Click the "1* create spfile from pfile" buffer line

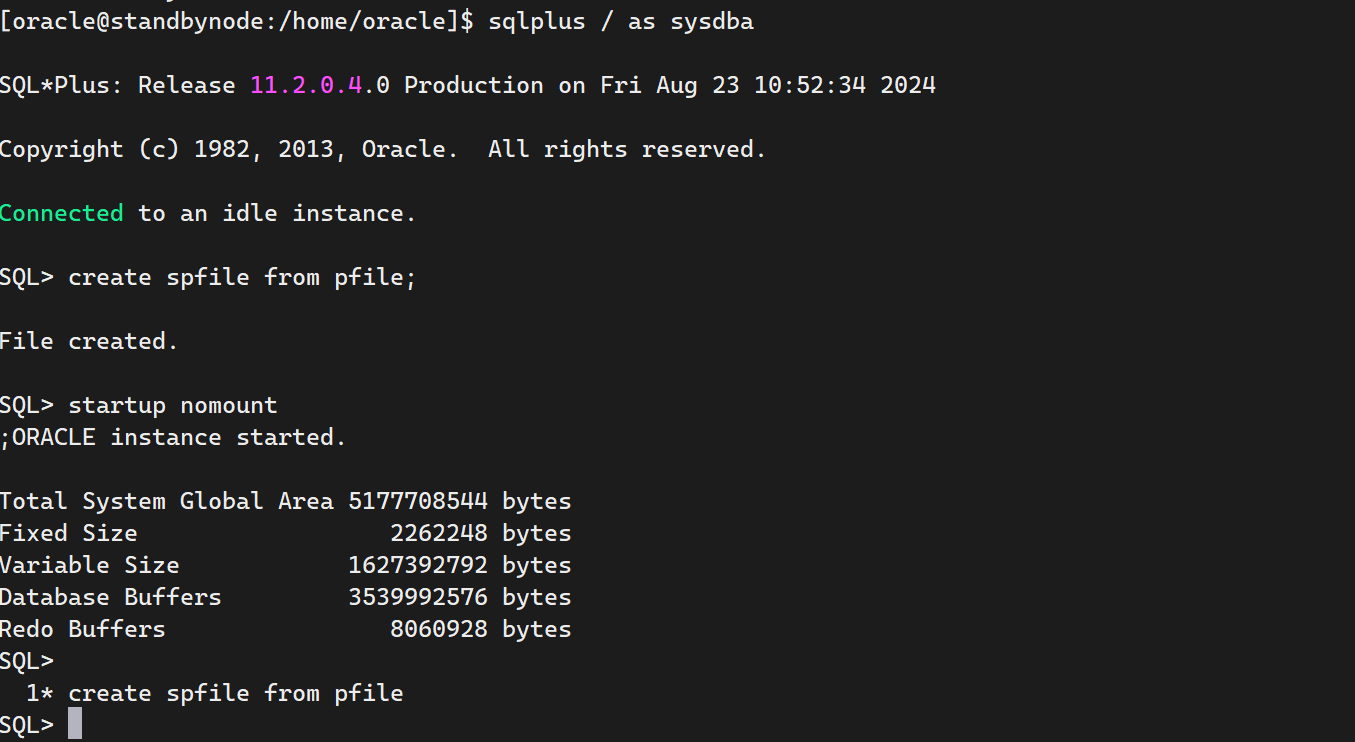point(214,693)
